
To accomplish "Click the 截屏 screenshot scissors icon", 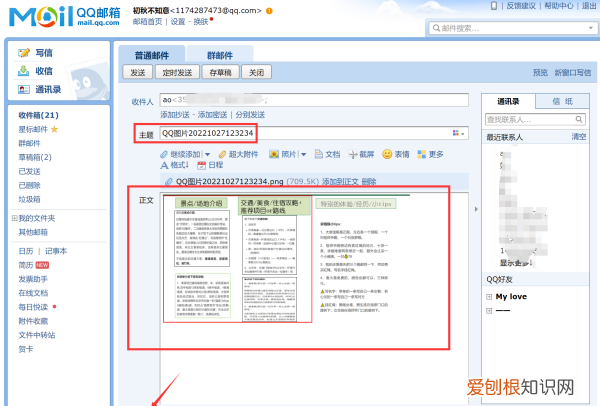I will click(x=353, y=154).
